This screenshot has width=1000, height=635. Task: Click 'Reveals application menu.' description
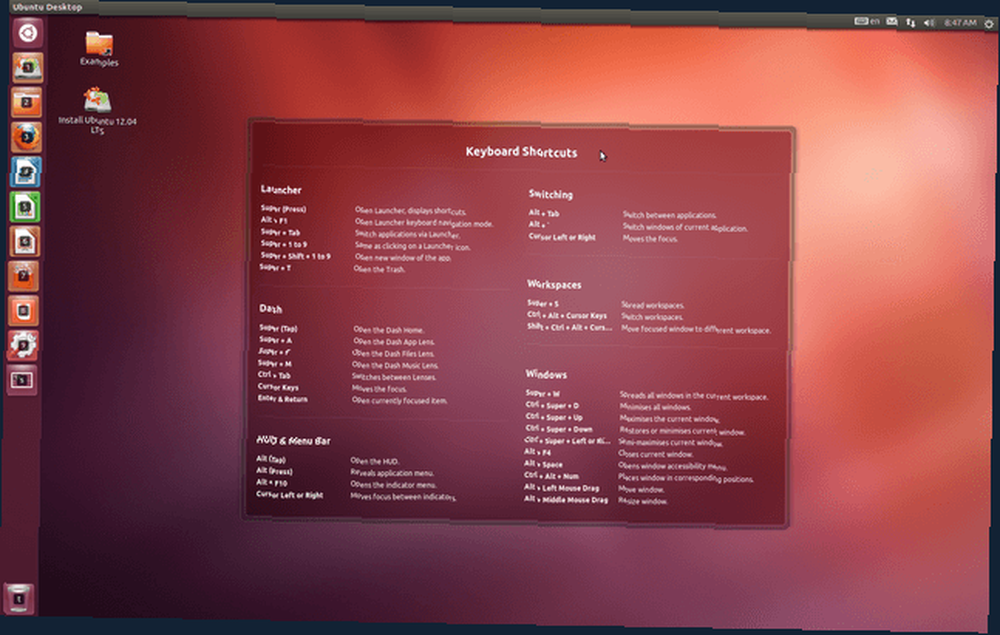click(x=393, y=473)
